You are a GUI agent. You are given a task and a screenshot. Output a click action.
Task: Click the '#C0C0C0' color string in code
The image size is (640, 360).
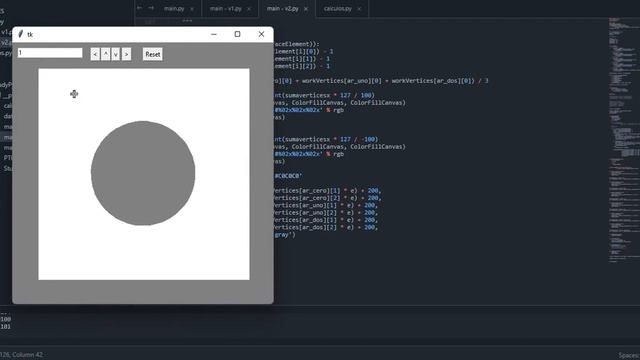(288, 176)
